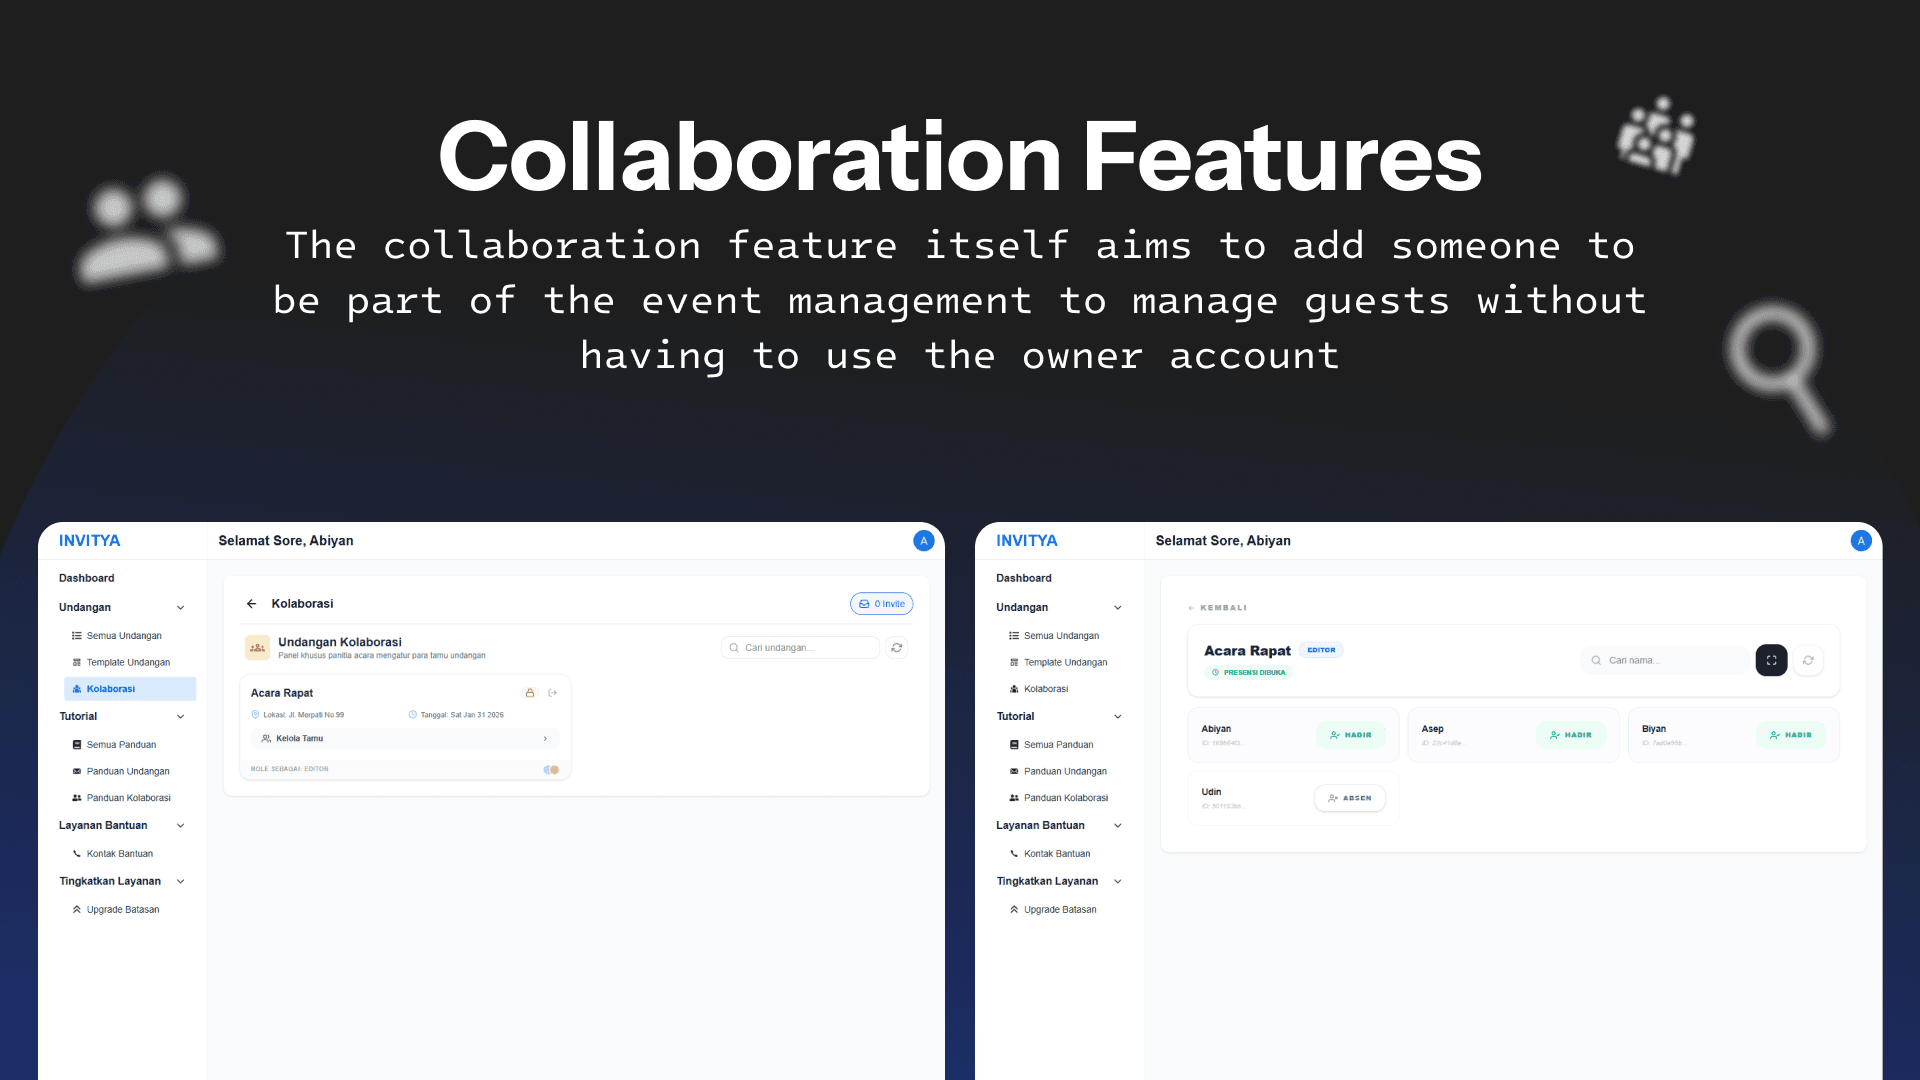Toggle HADIR status for Biyan
The image size is (1920, 1080).
[1790, 735]
